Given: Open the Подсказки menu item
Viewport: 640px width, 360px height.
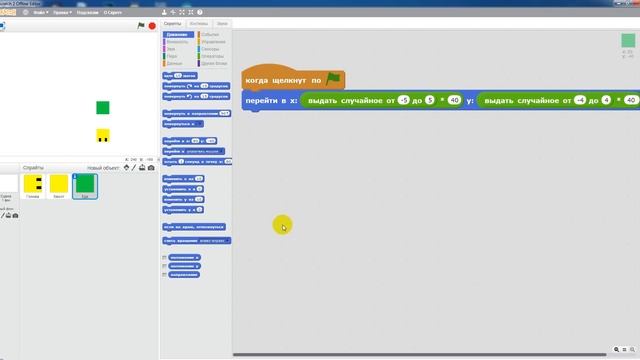Looking at the screenshot, I should 87,12.
